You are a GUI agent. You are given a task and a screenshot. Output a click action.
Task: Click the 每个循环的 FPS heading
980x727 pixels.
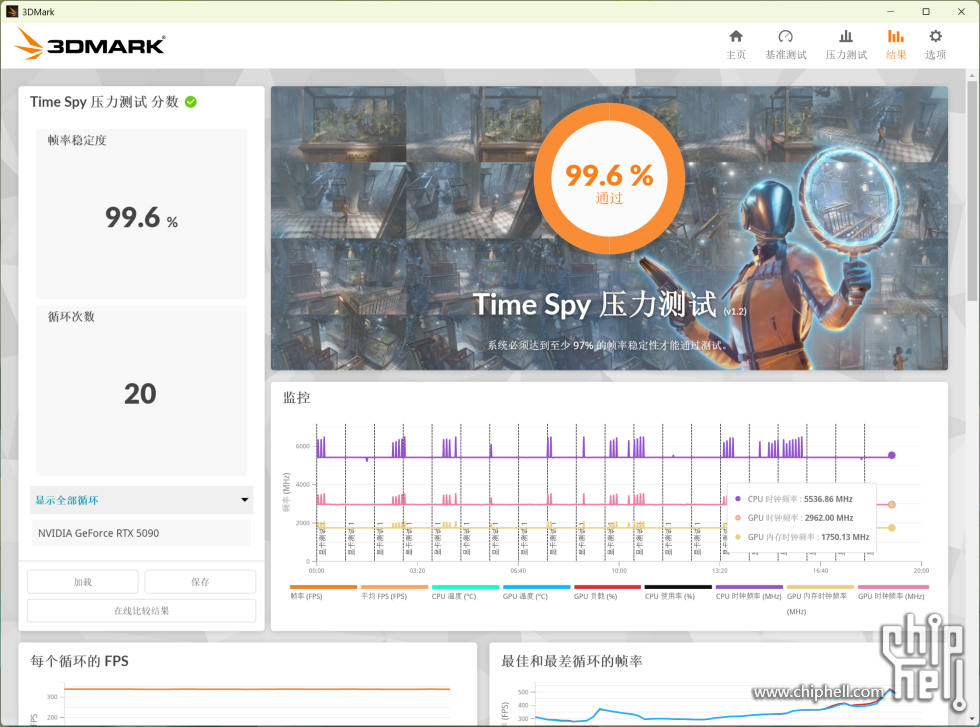click(x=79, y=661)
